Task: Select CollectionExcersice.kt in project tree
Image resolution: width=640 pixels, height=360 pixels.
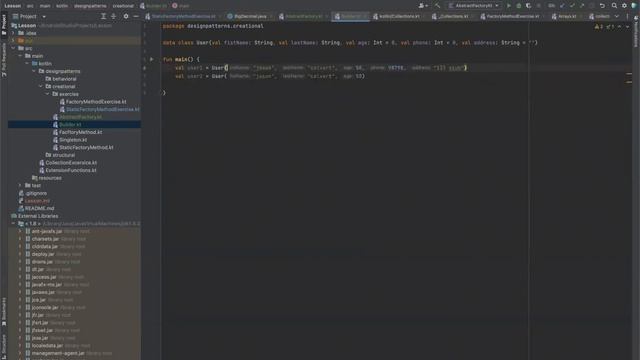Action: [71, 162]
